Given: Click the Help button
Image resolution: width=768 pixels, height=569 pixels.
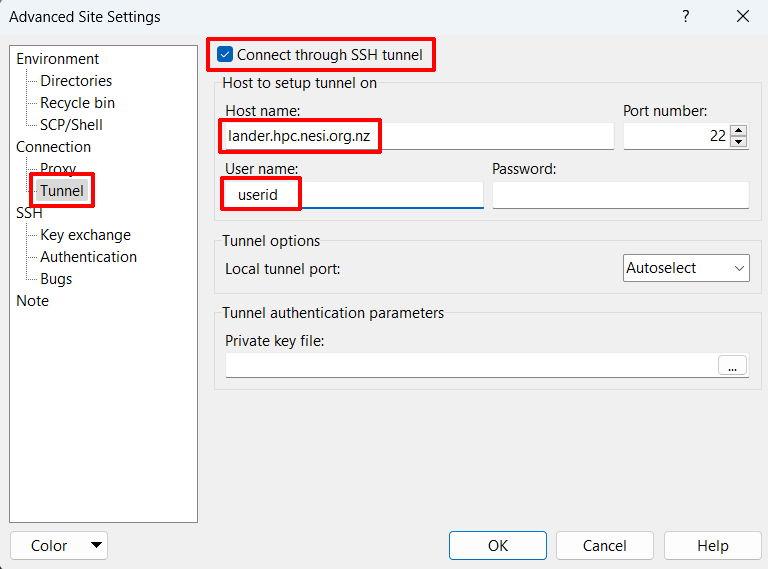Looking at the screenshot, I should click(x=712, y=546).
